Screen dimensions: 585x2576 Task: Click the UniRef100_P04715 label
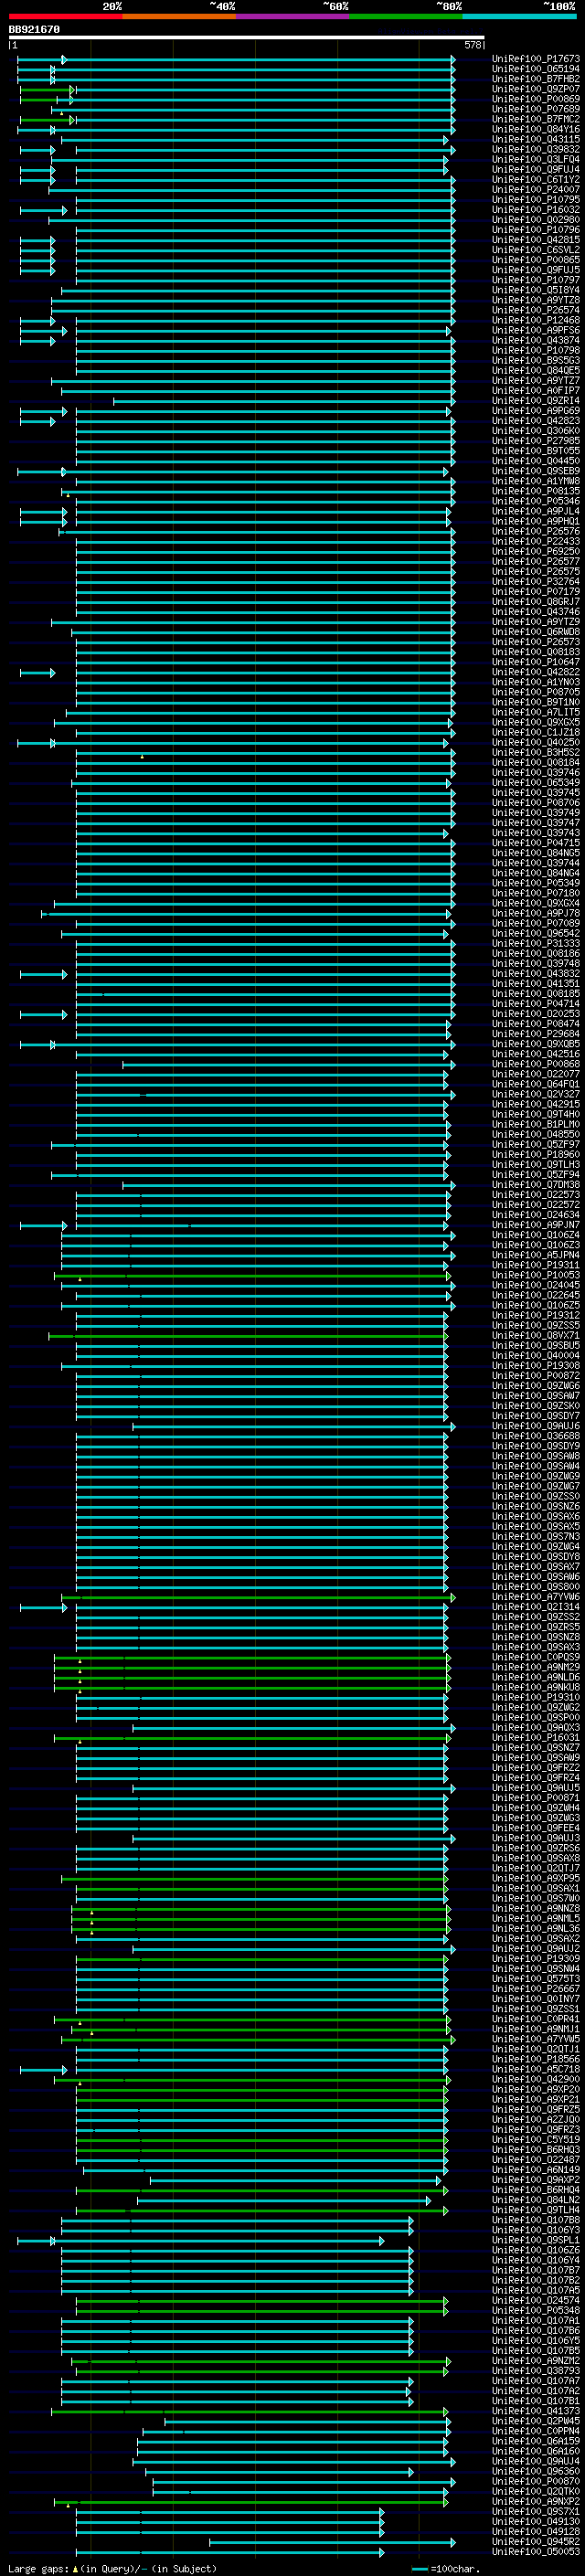[x=535, y=843]
